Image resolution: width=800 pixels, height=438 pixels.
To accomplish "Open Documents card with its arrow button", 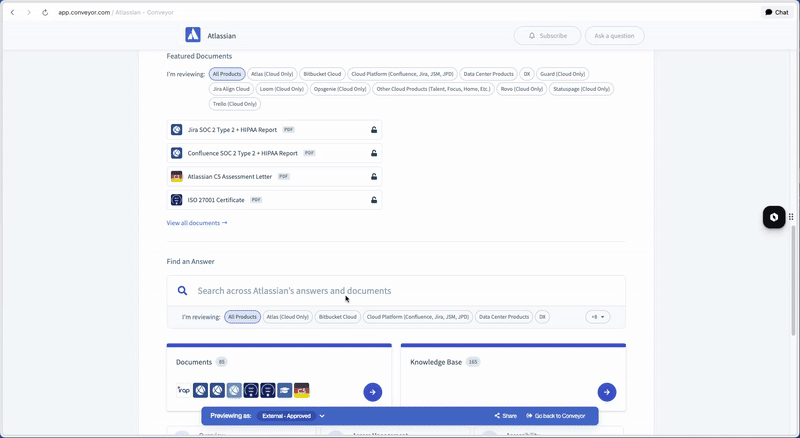I will pyautogui.click(x=372, y=392).
